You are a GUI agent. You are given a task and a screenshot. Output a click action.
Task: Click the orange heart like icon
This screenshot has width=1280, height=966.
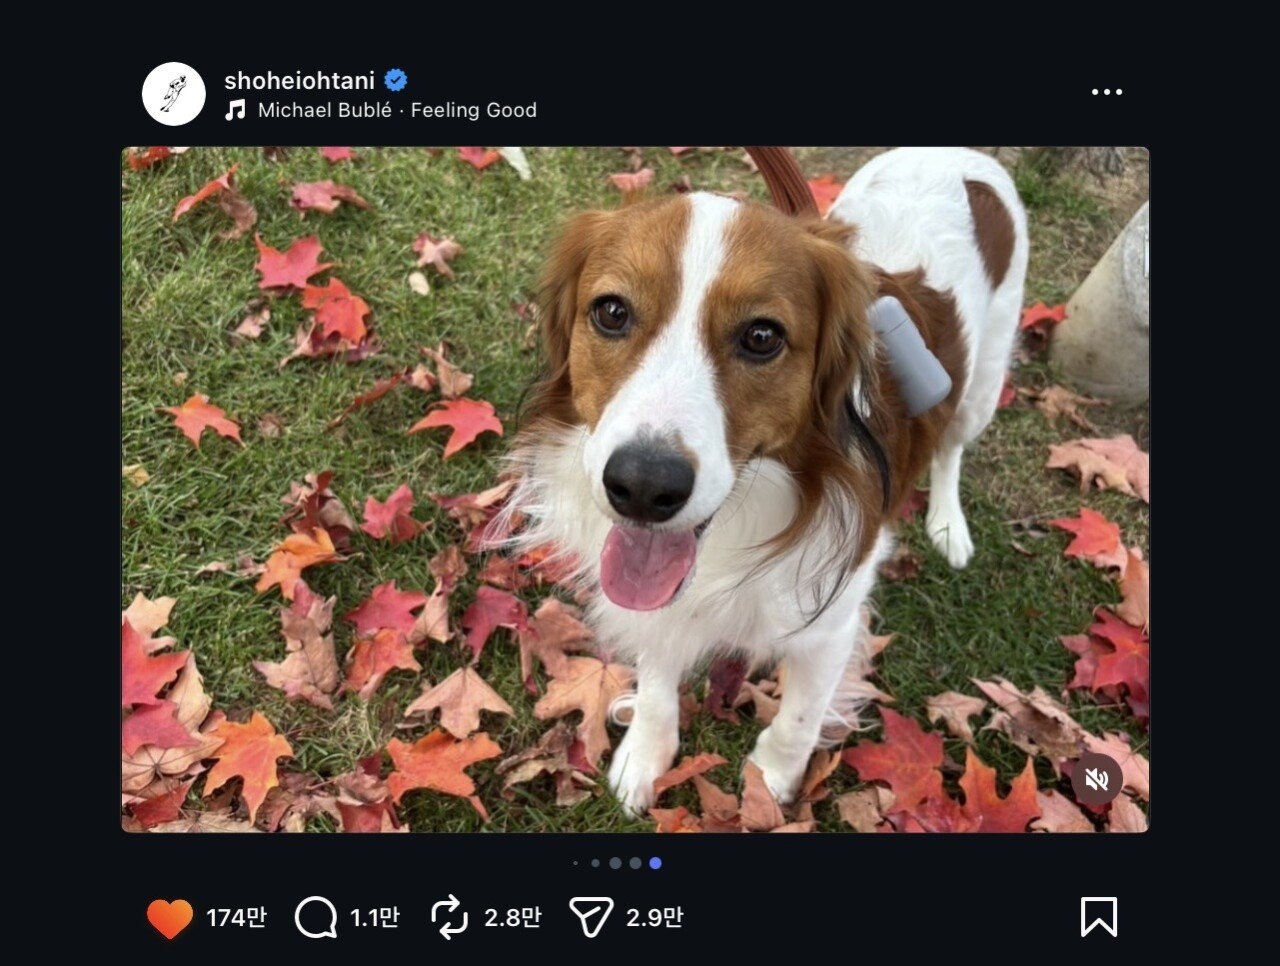[169, 918]
